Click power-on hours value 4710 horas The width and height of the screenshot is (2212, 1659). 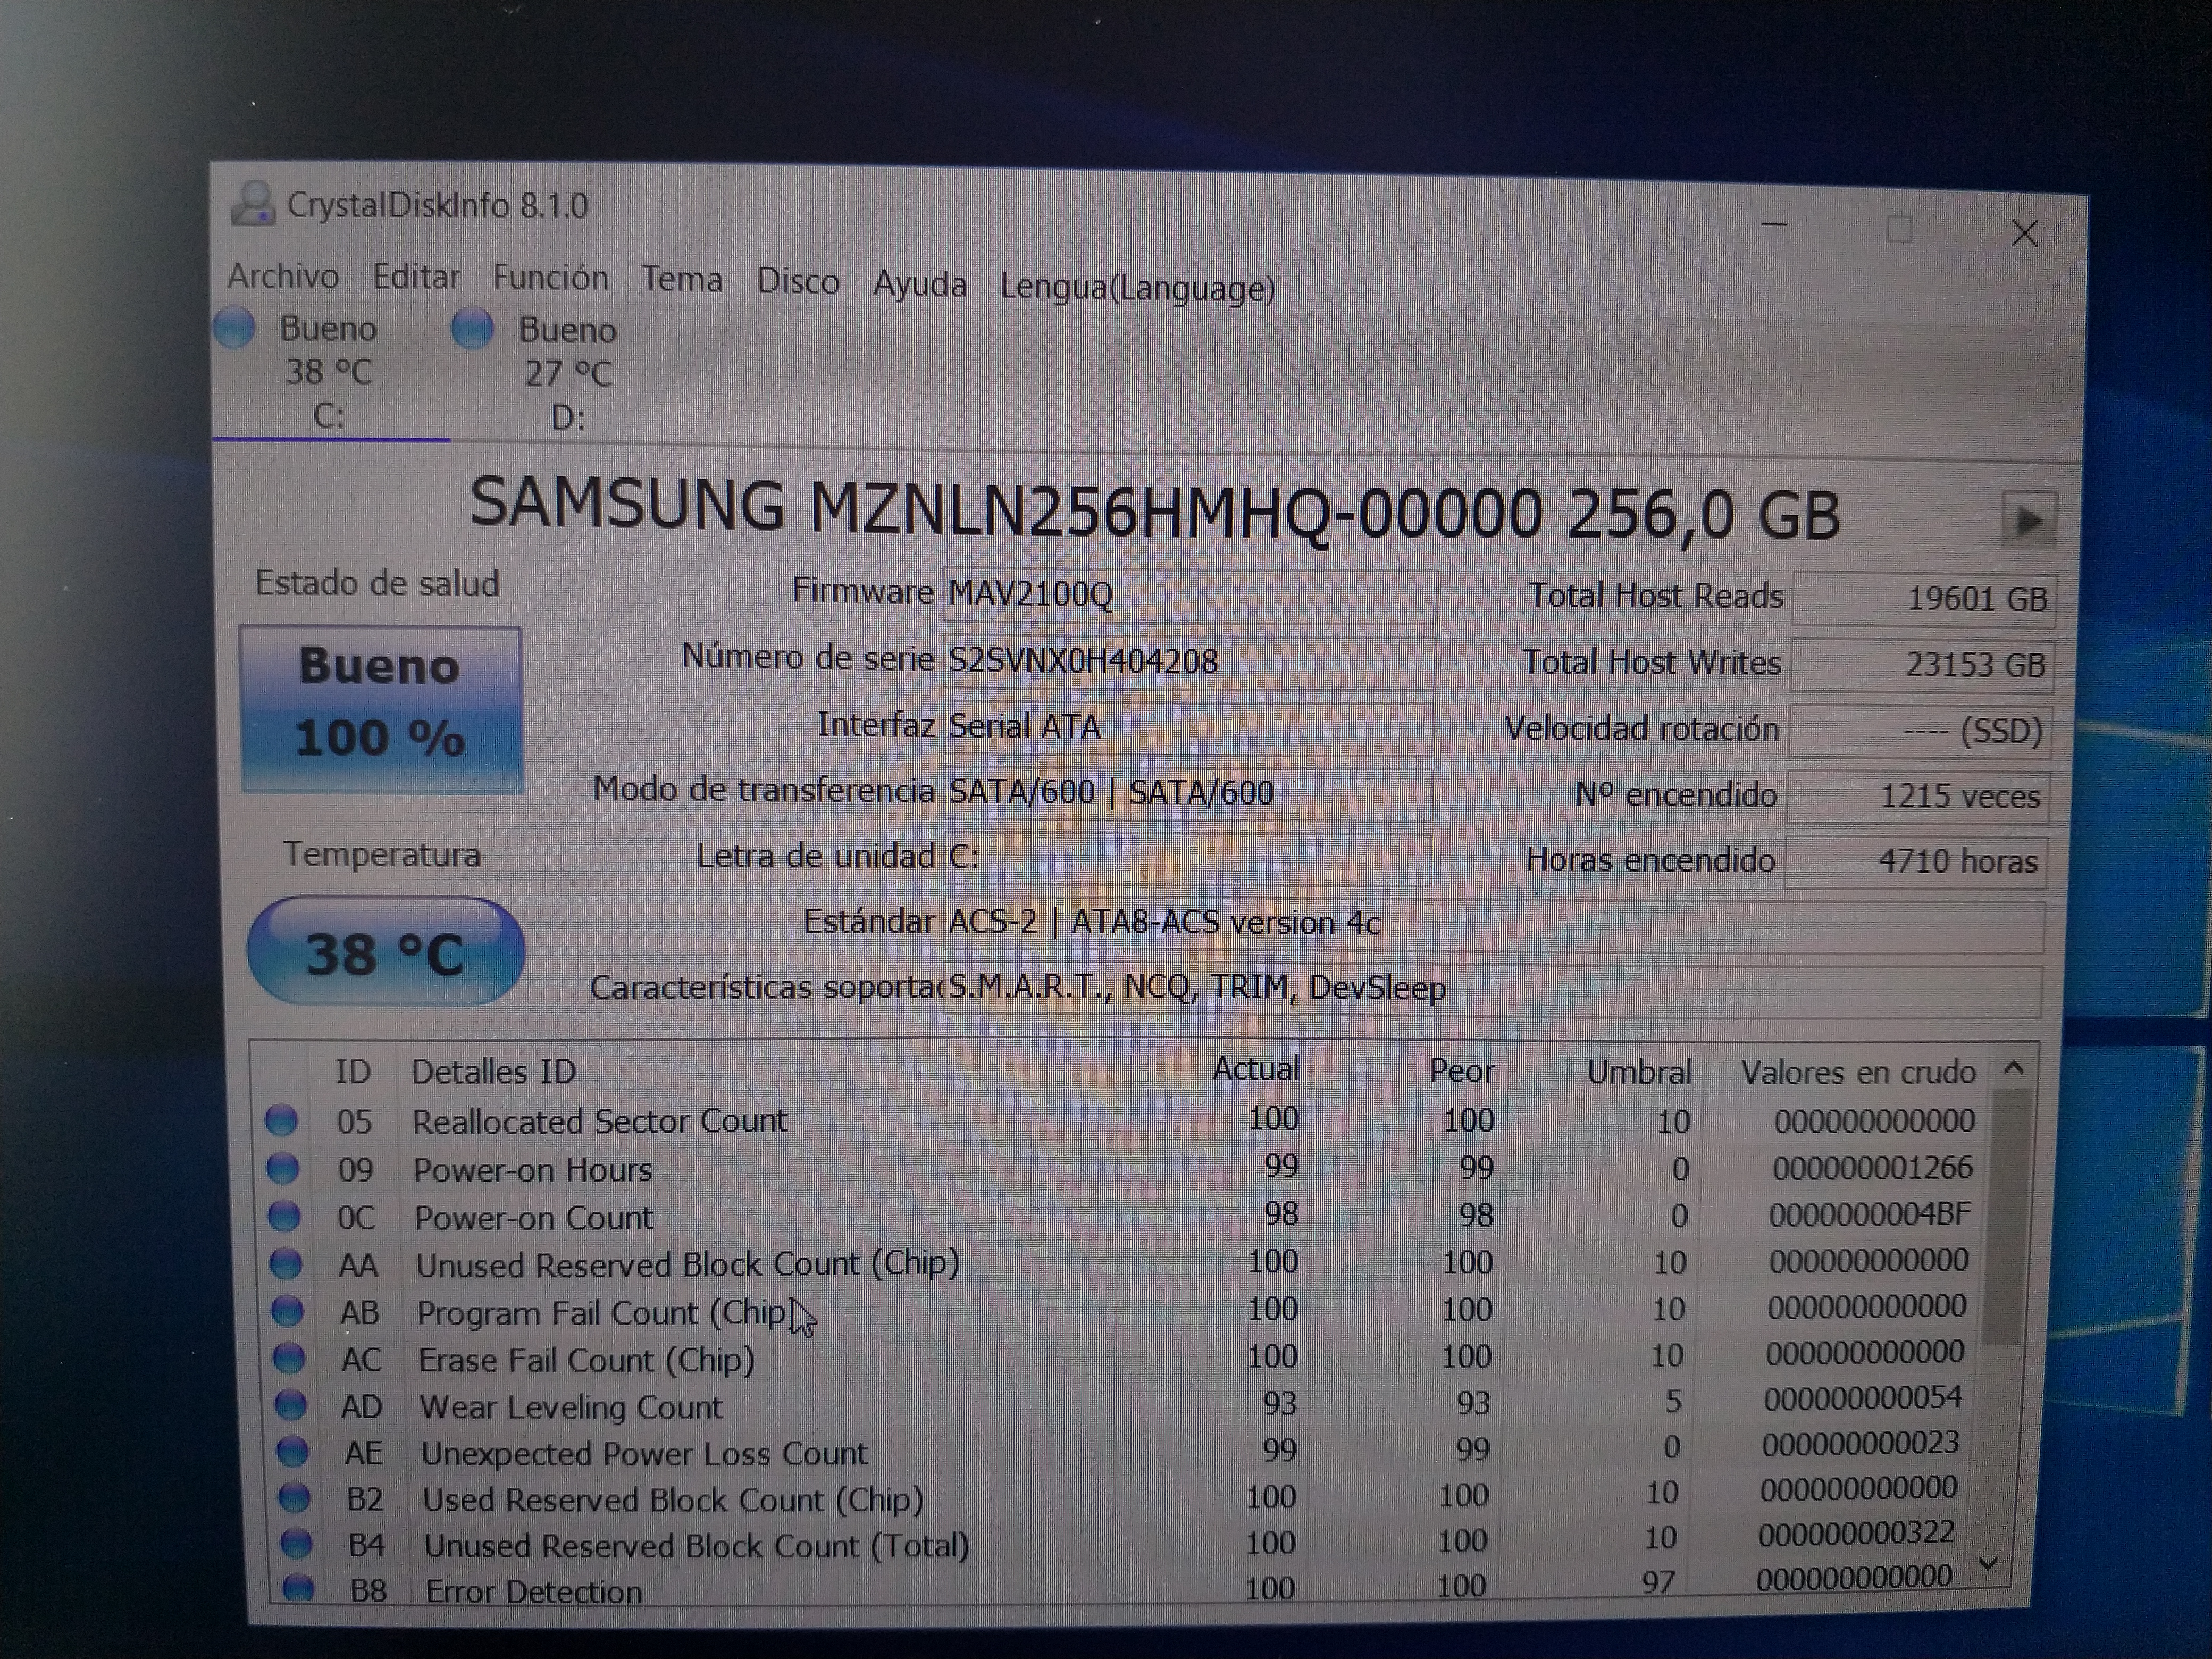tap(1916, 861)
